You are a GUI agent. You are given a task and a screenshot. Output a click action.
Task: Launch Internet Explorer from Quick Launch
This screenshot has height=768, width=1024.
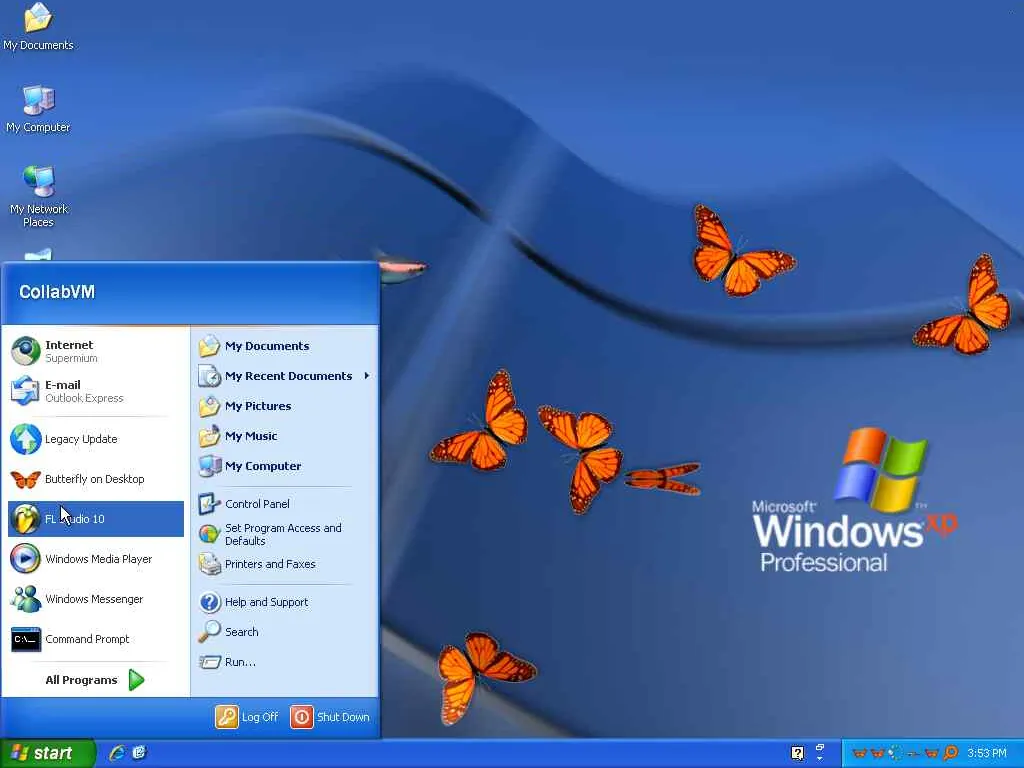[x=117, y=753]
